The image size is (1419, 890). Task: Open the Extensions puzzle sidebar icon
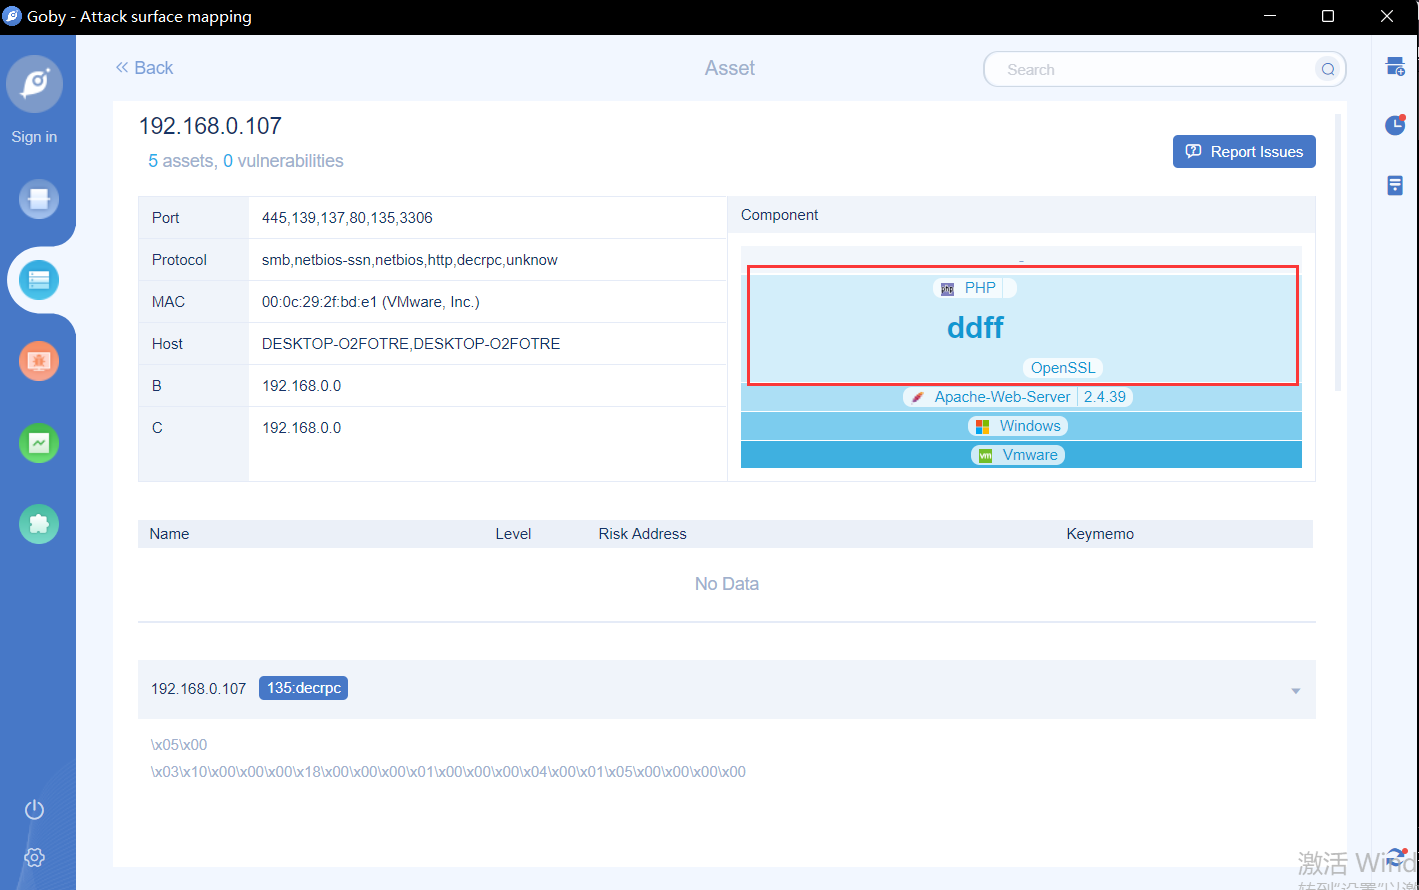click(39, 524)
